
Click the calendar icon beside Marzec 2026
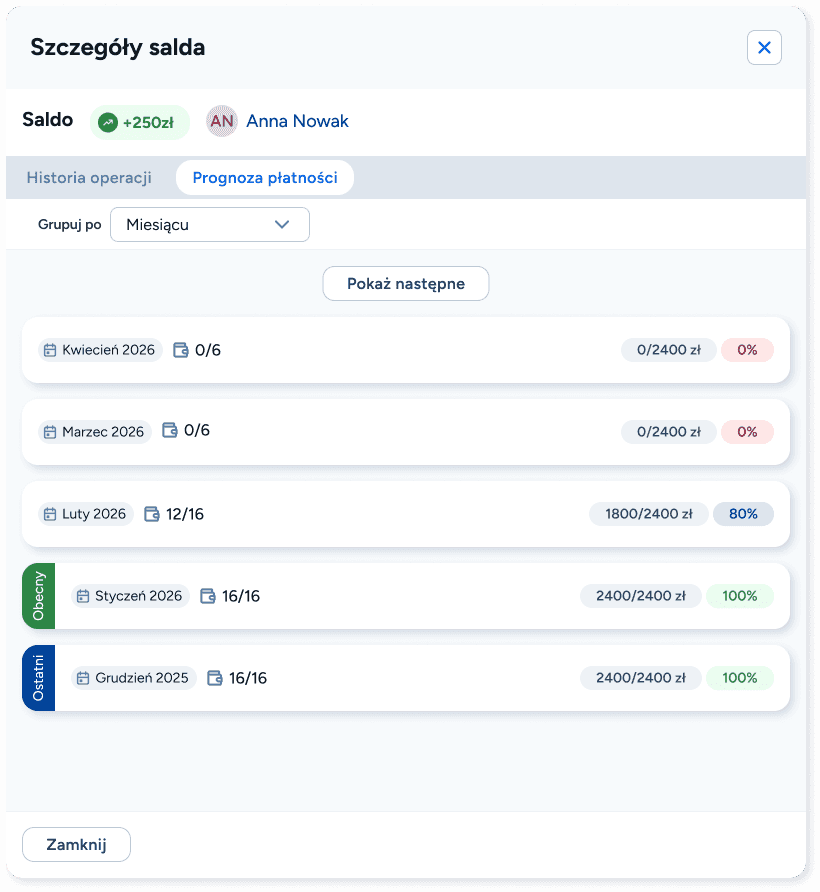pos(50,432)
